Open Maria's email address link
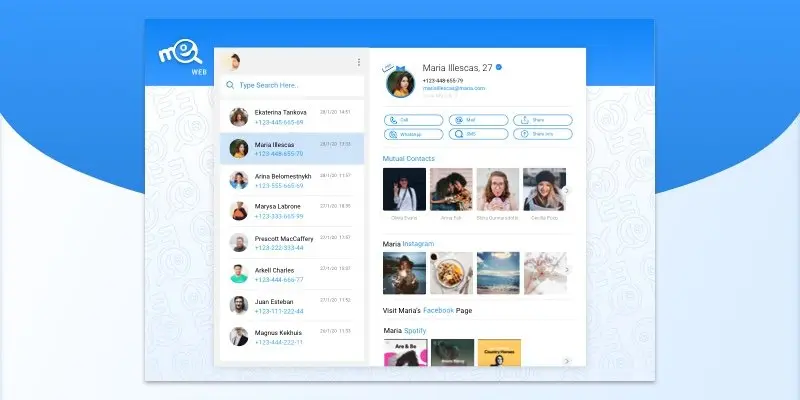The width and height of the screenshot is (800, 400). 454,88
